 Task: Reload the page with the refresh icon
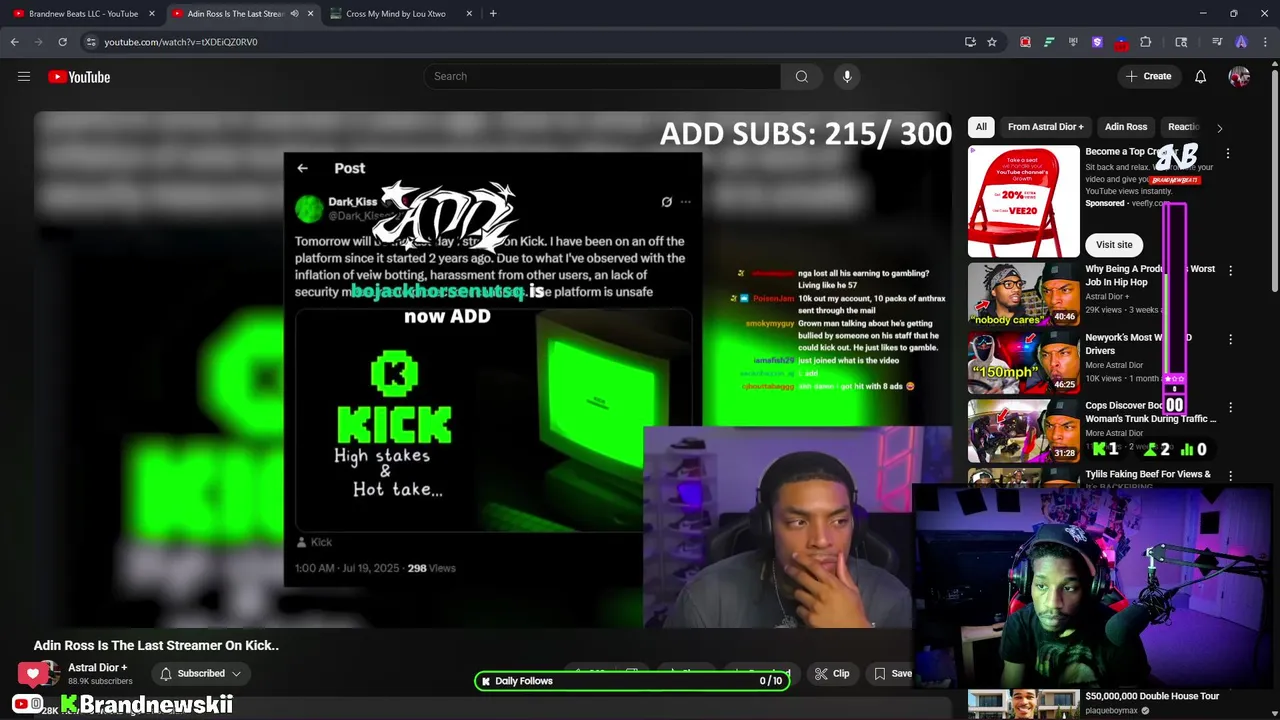[62, 42]
